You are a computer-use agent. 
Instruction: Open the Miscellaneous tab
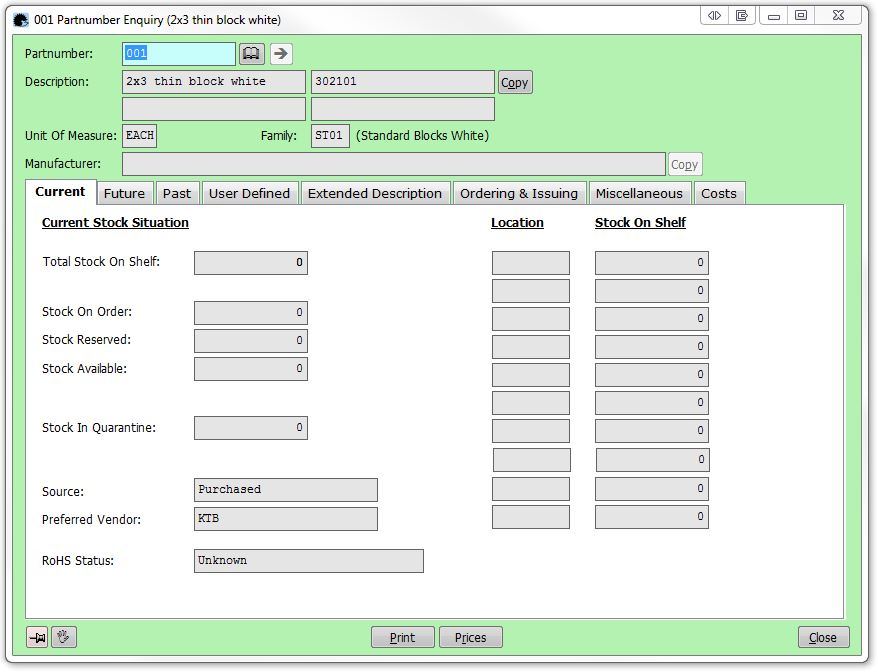[639, 194]
